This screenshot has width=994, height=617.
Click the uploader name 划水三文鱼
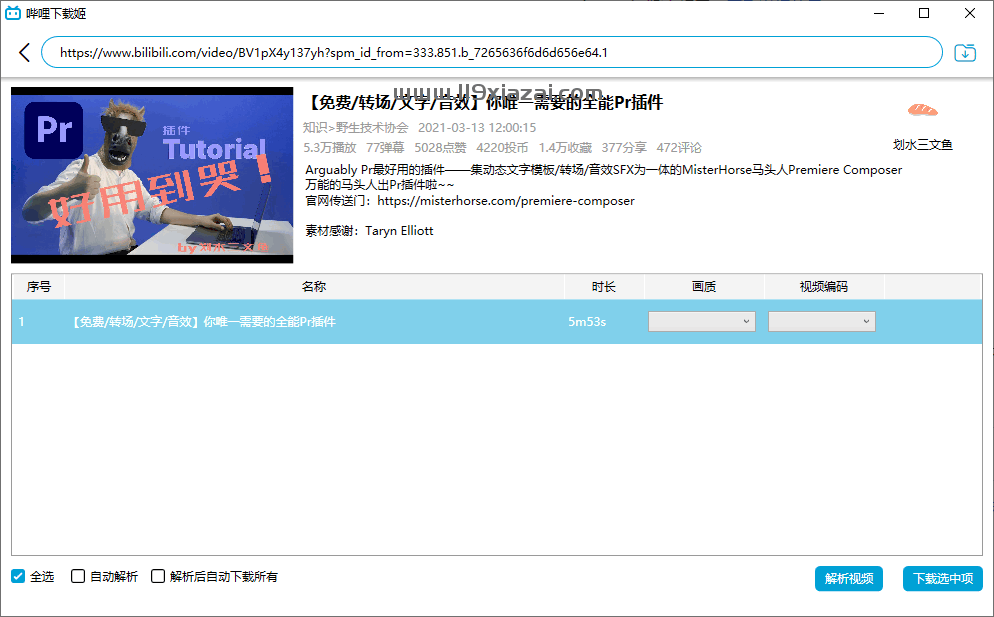(x=922, y=145)
